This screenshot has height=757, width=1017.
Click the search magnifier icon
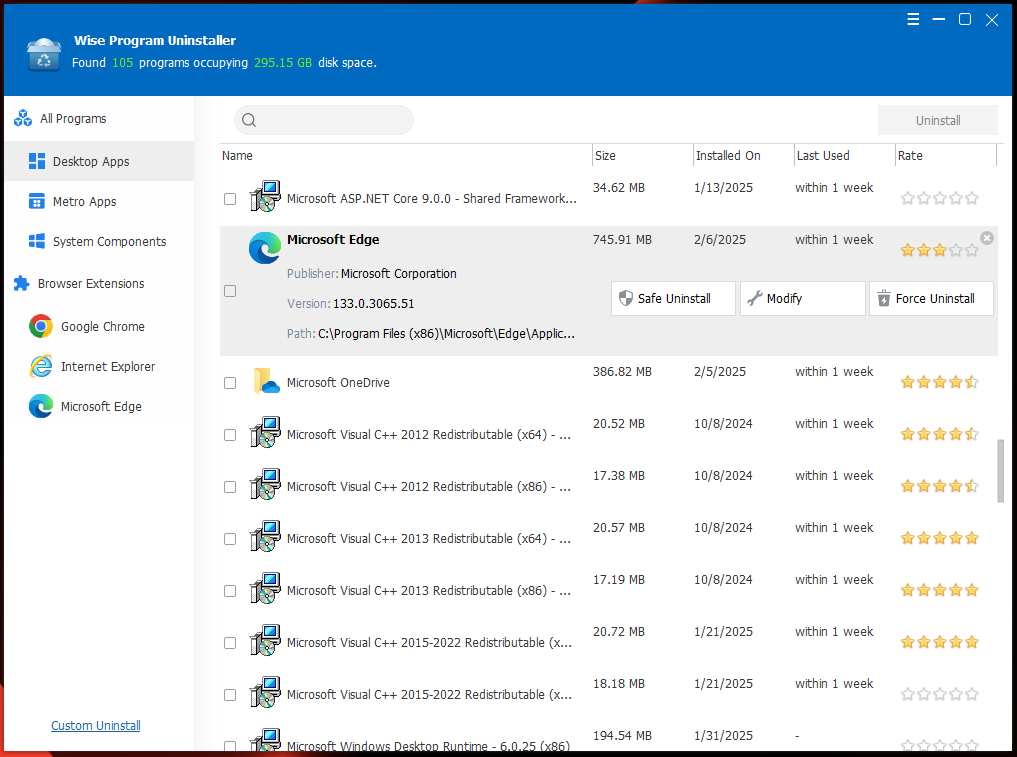[x=249, y=120]
